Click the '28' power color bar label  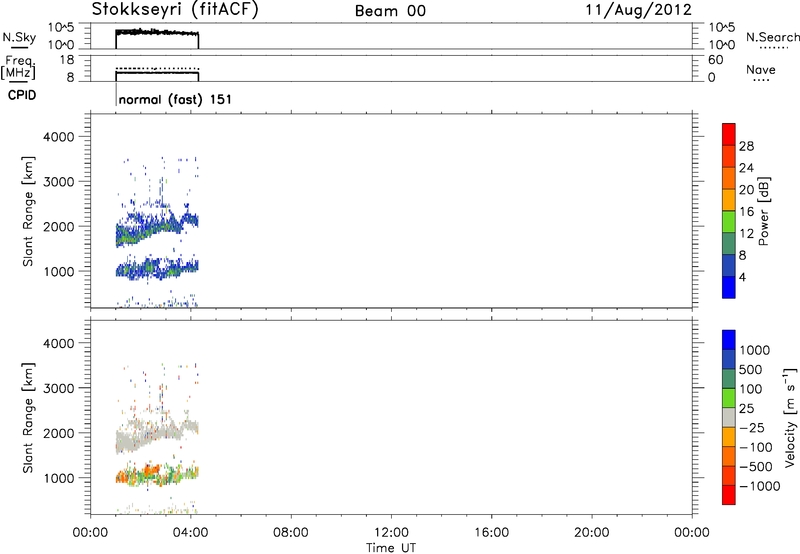tap(746, 146)
